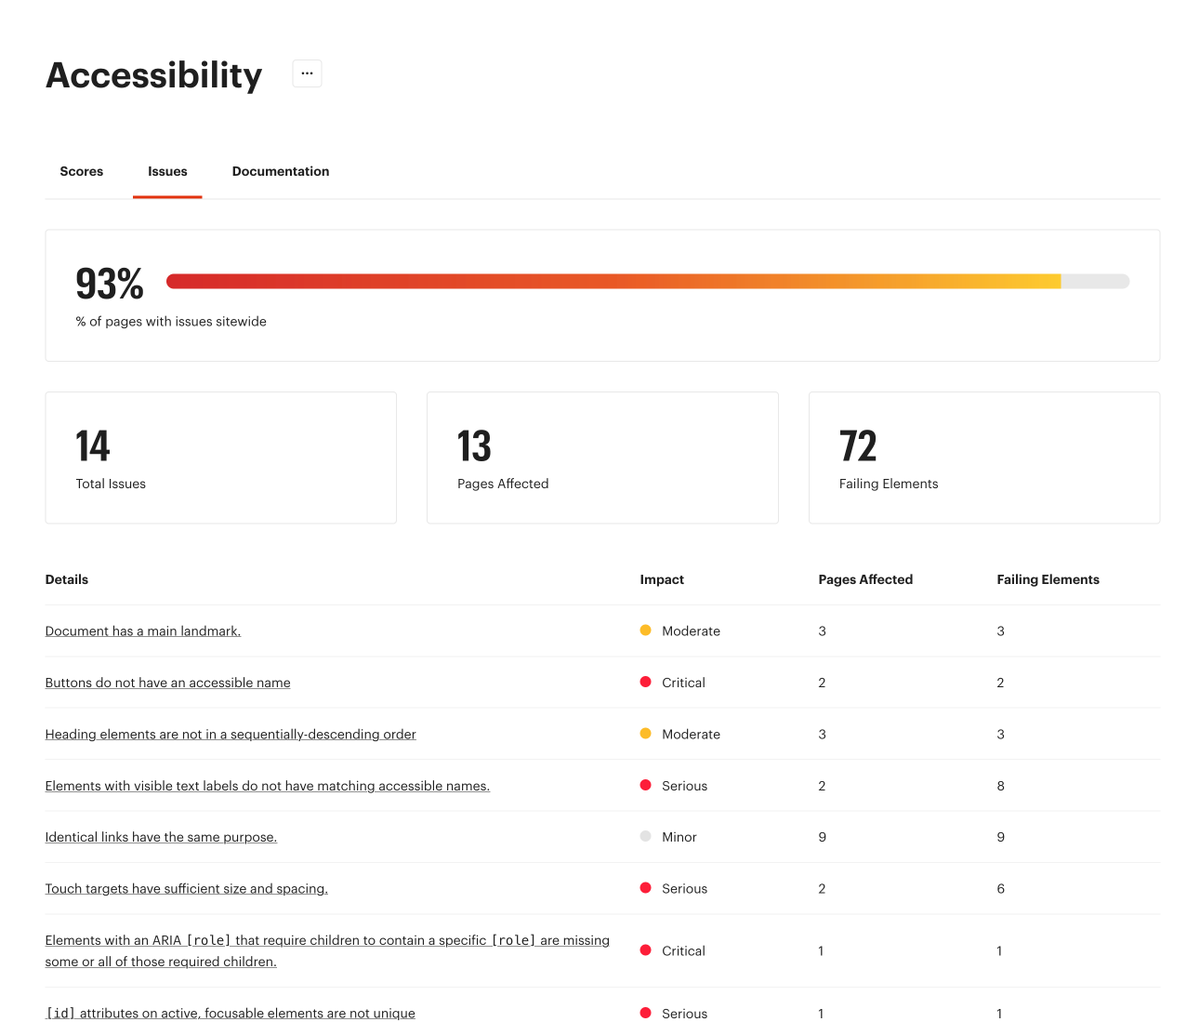Click Critical impact on ARIA role row
The height and width of the screenshot is (1022, 1200).
pyautogui.click(x=673, y=951)
